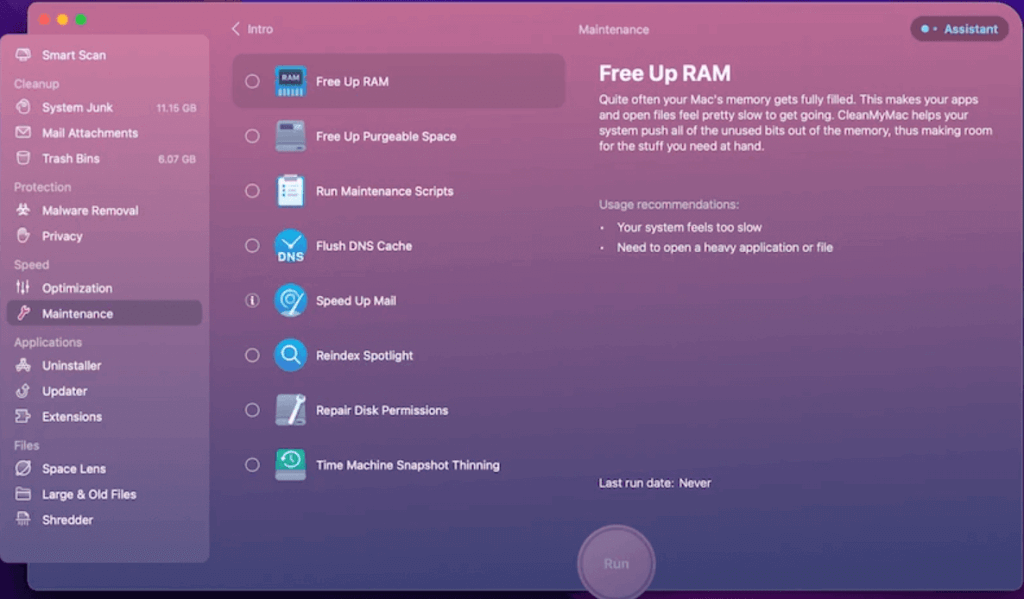Switch to the Optimization section
This screenshot has height=599, width=1024.
(x=104, y=287)
